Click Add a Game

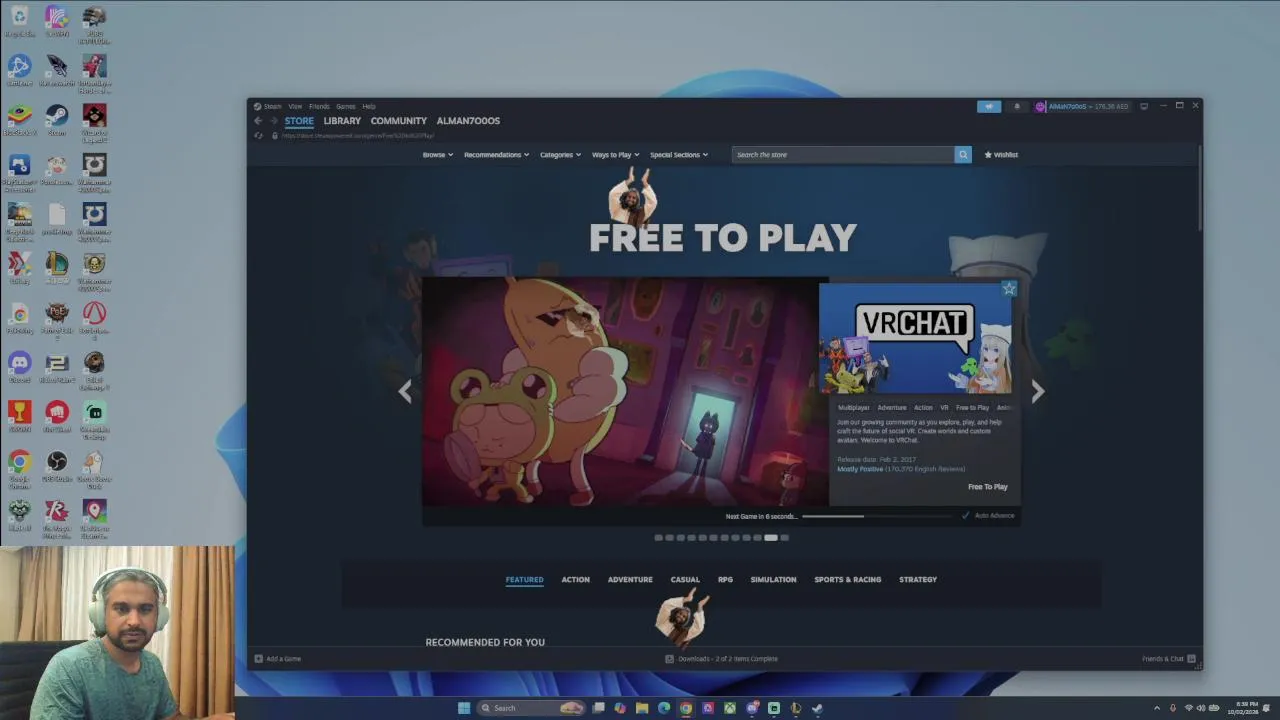tap(278, 659)
